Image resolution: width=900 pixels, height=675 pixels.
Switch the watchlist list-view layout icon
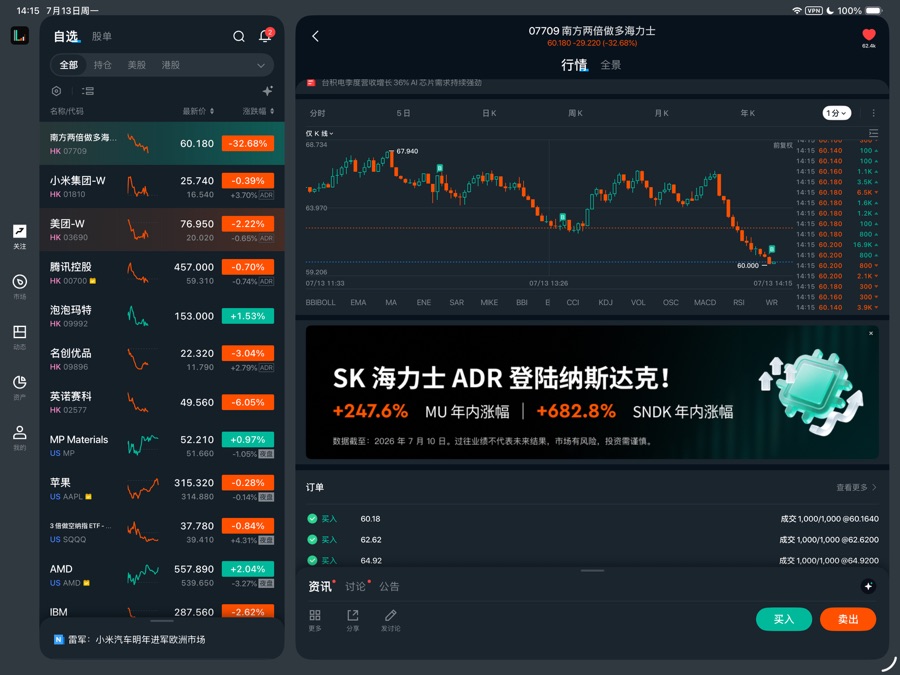coord(88,91)
